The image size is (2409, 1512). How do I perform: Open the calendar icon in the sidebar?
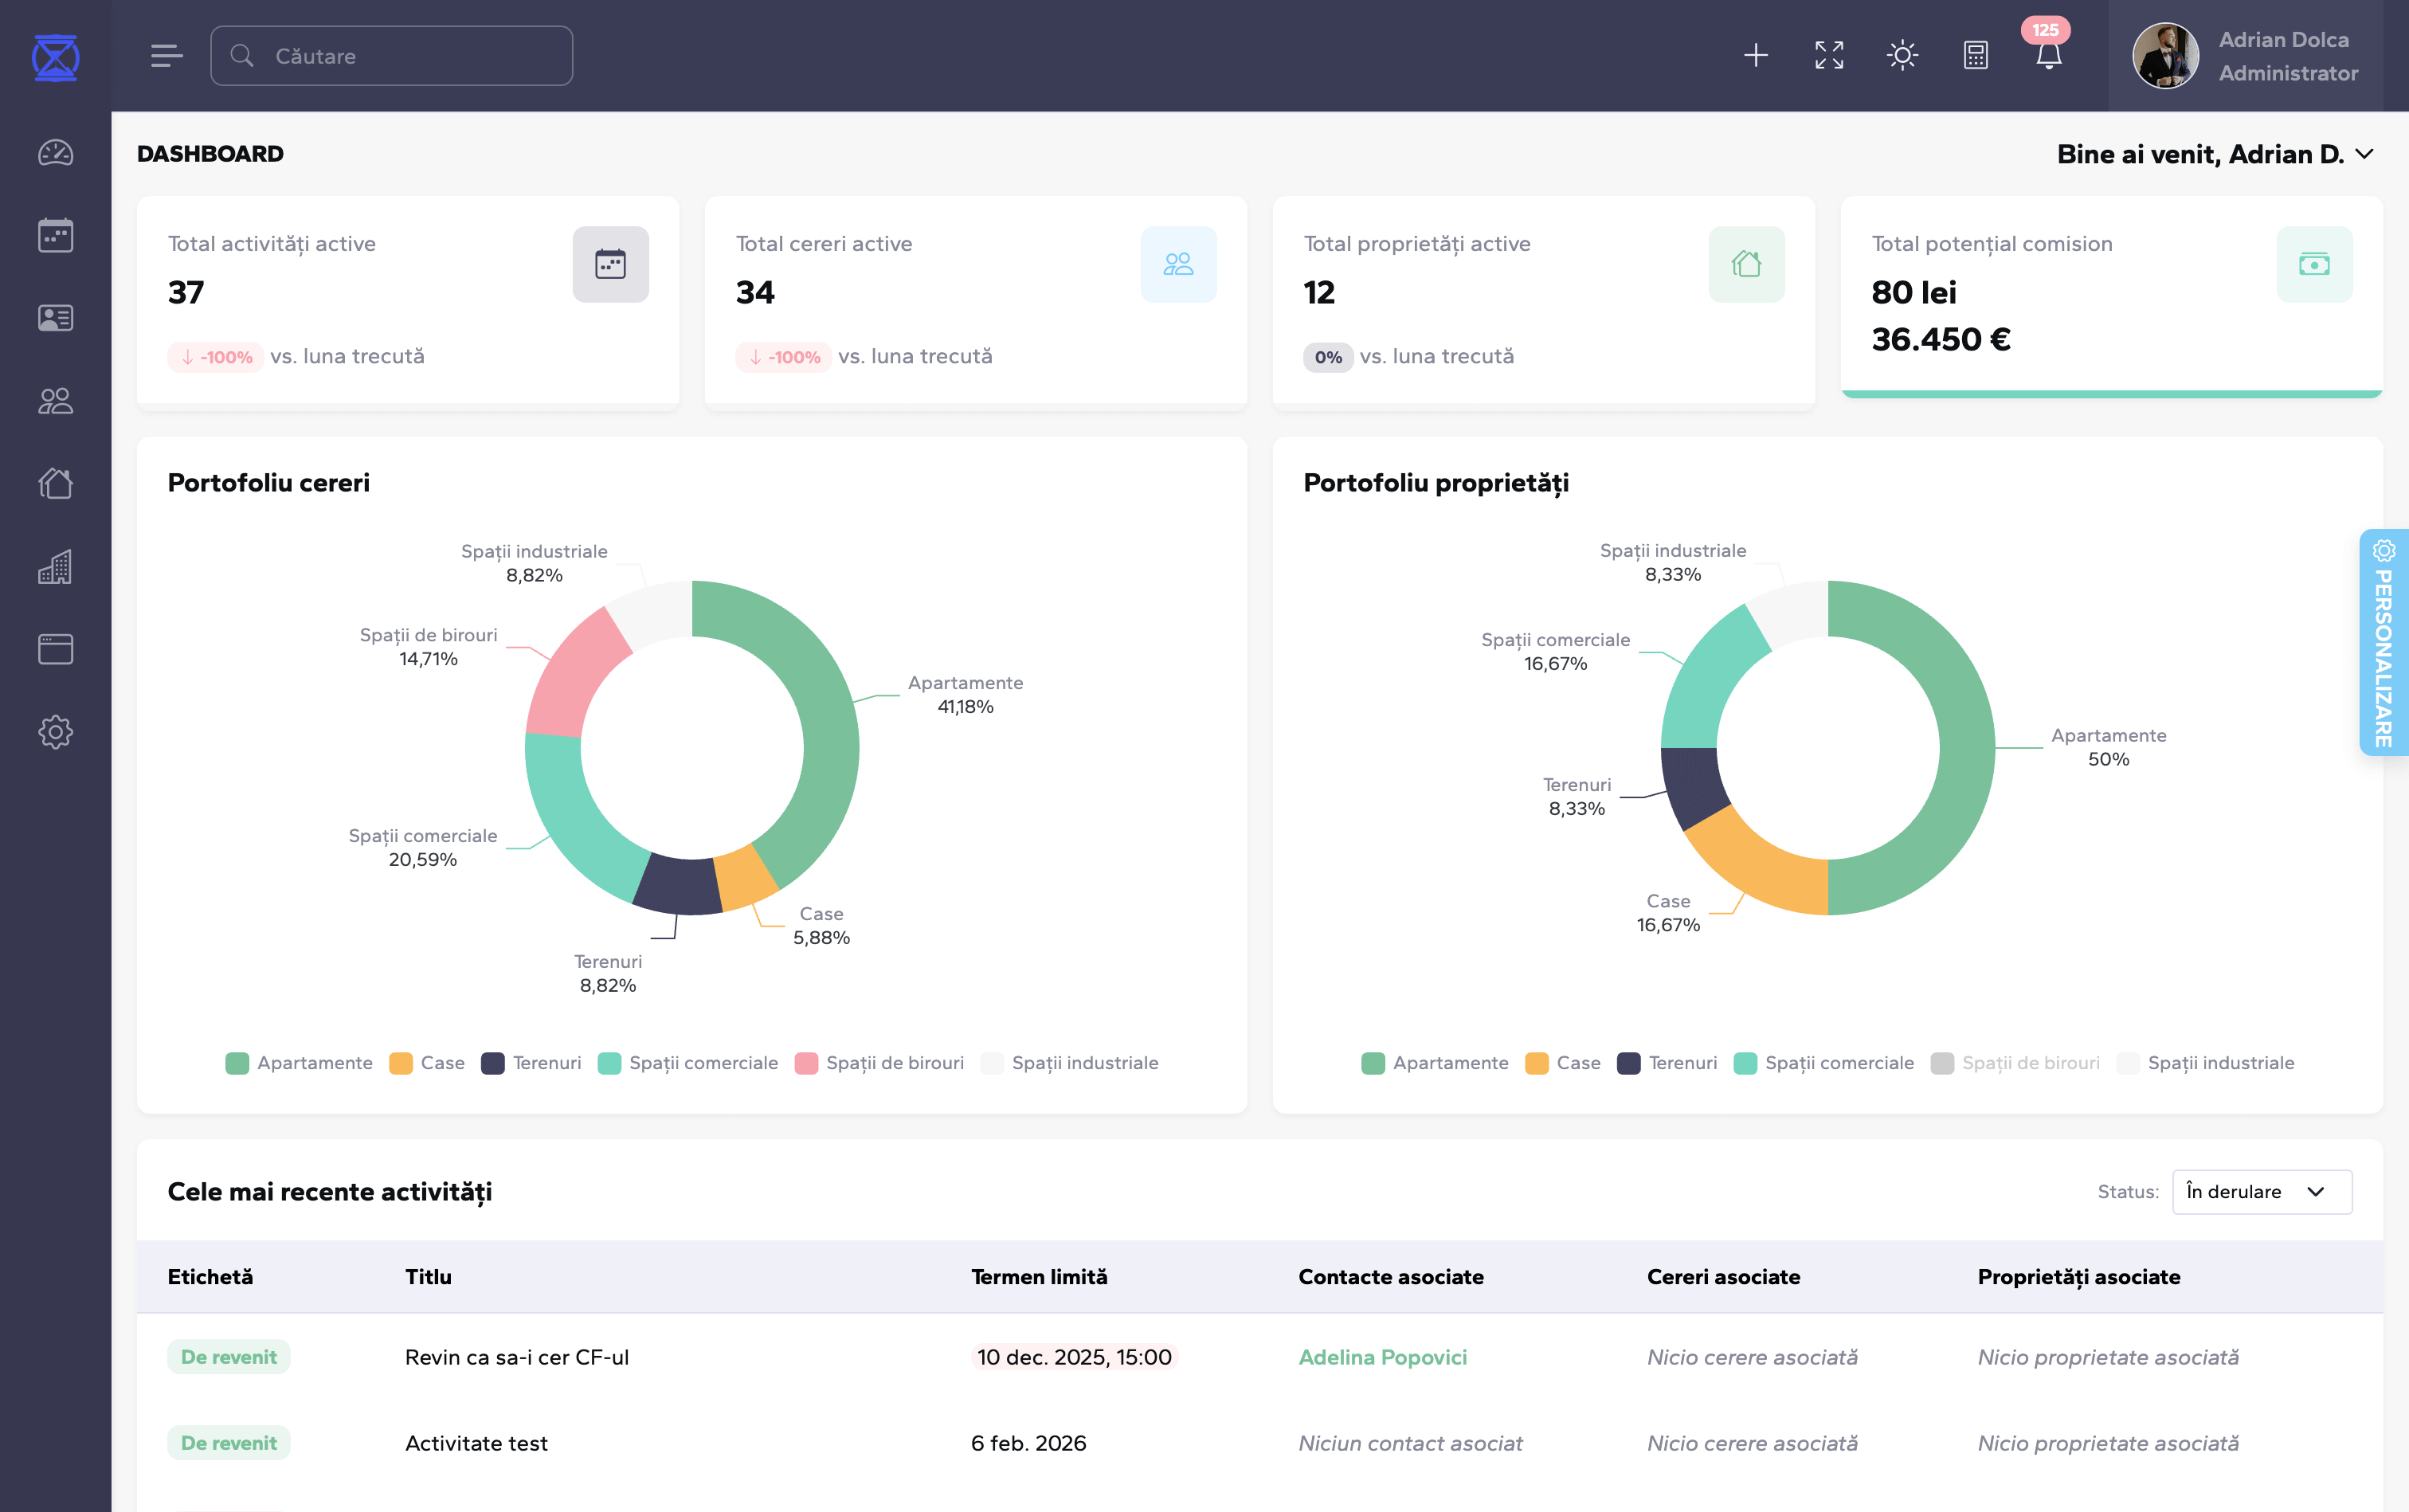[x=55, y=236]
